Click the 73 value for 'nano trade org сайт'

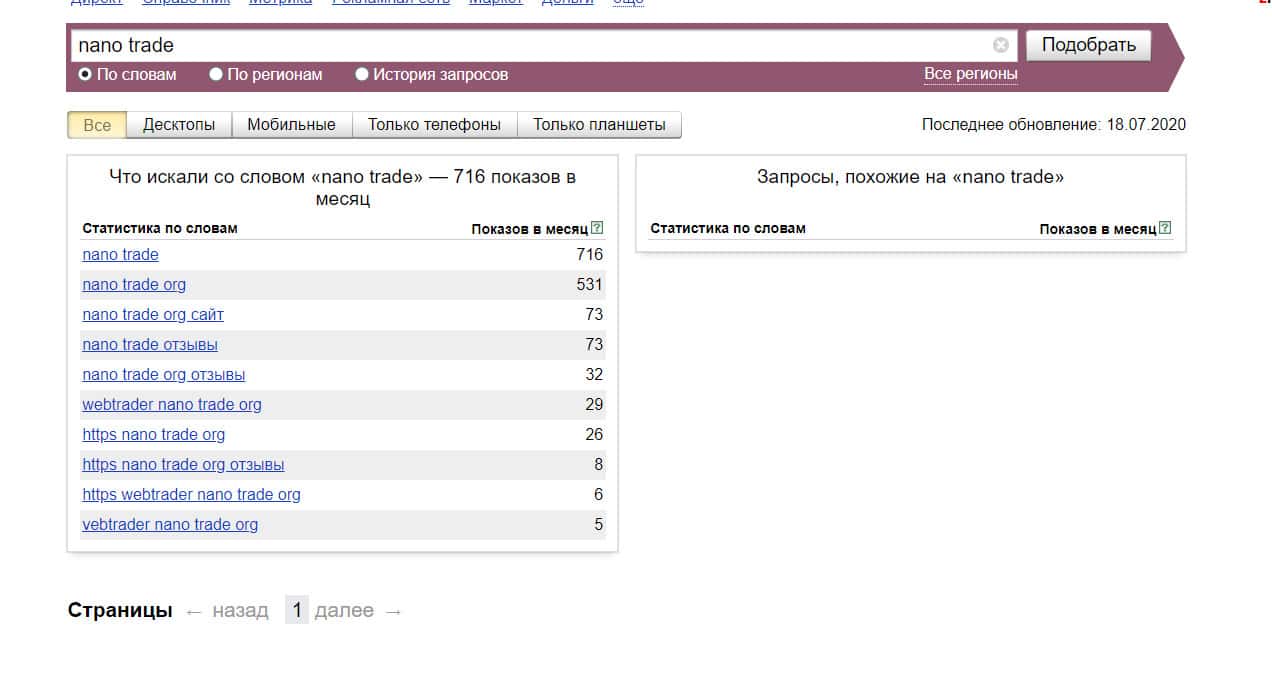coord(594,315)
